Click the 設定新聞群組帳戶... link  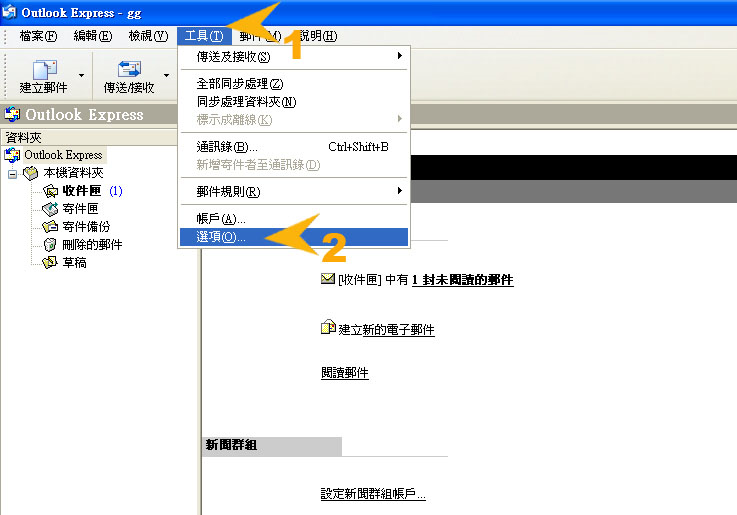pos(373,494)
